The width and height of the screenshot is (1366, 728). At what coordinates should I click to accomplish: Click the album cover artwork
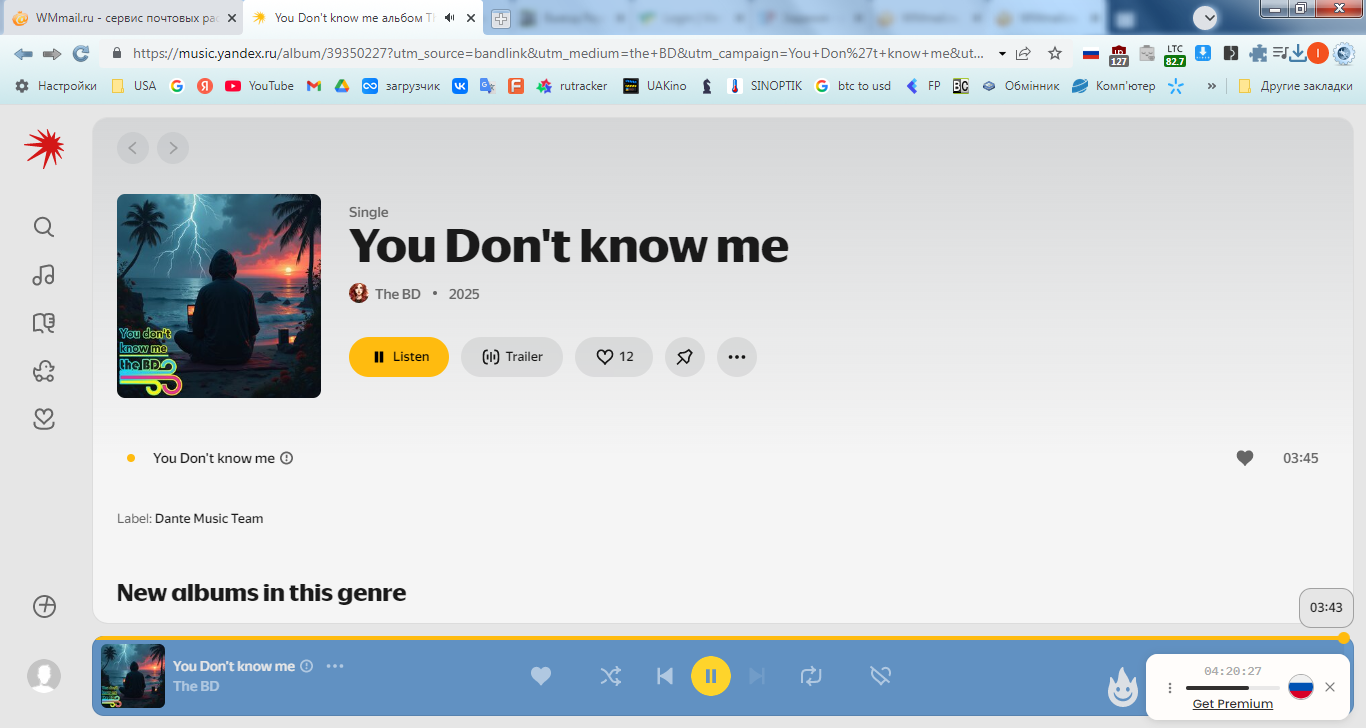[x=219, y=296]
